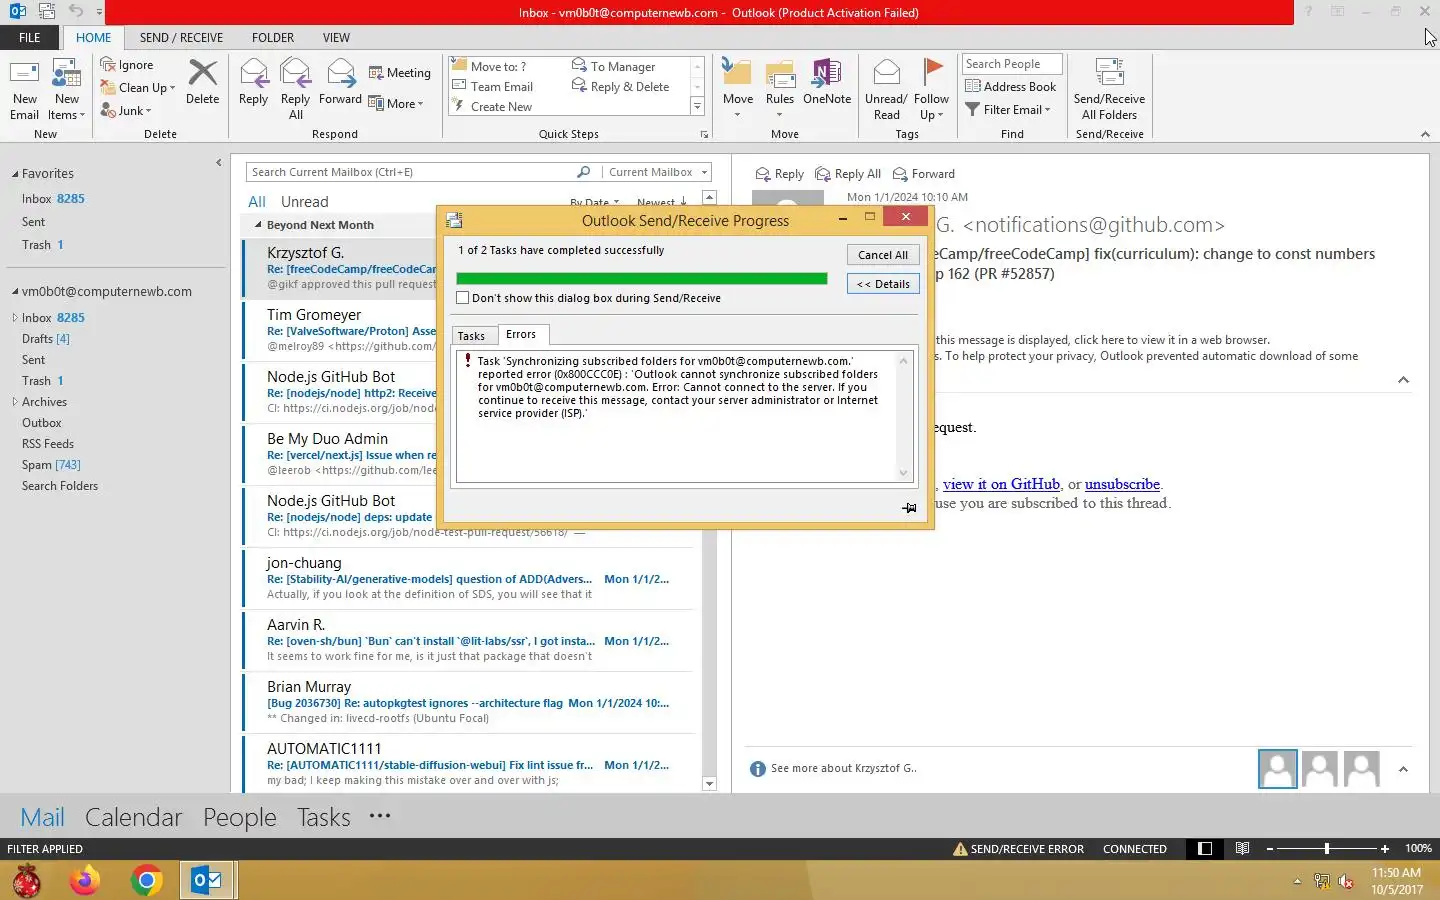This screenshot has width=1440, height=900.
Task: Click the normal view status bar icon
Action: pyautogui.click(x=1205, y=849)
